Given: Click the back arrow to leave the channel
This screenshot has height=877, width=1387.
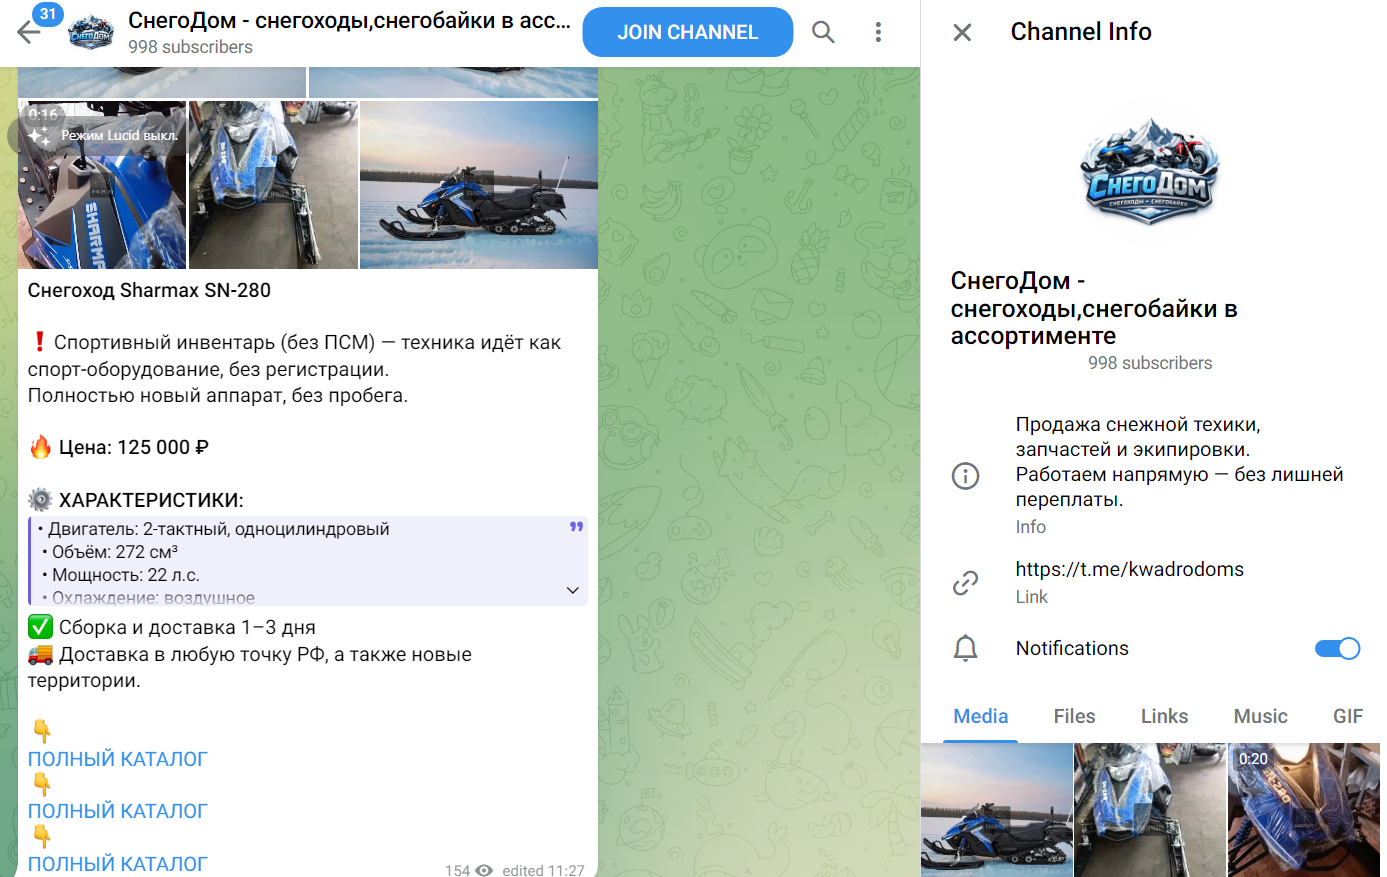Looking at the screenshot, I should (x=30, y=31).
